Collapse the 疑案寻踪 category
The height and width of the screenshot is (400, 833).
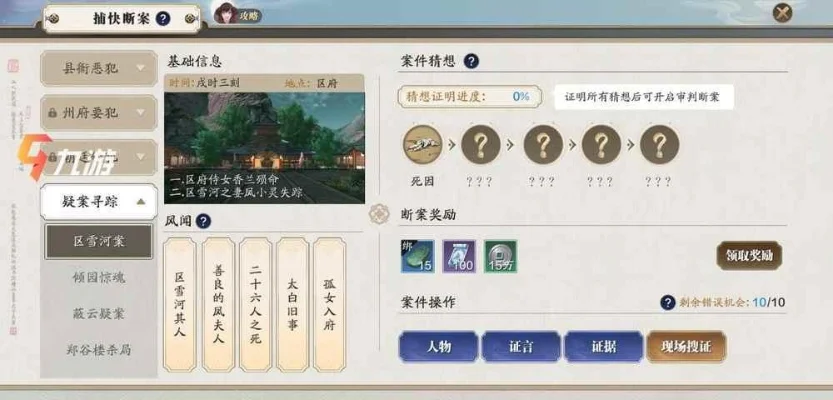point(99,202)
